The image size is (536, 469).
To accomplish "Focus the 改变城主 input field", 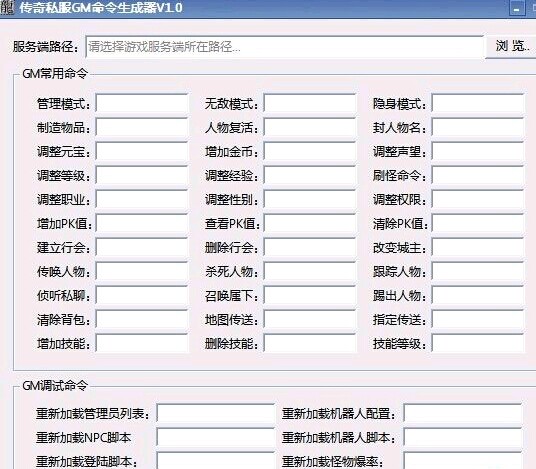I will [x=478, y=247].
